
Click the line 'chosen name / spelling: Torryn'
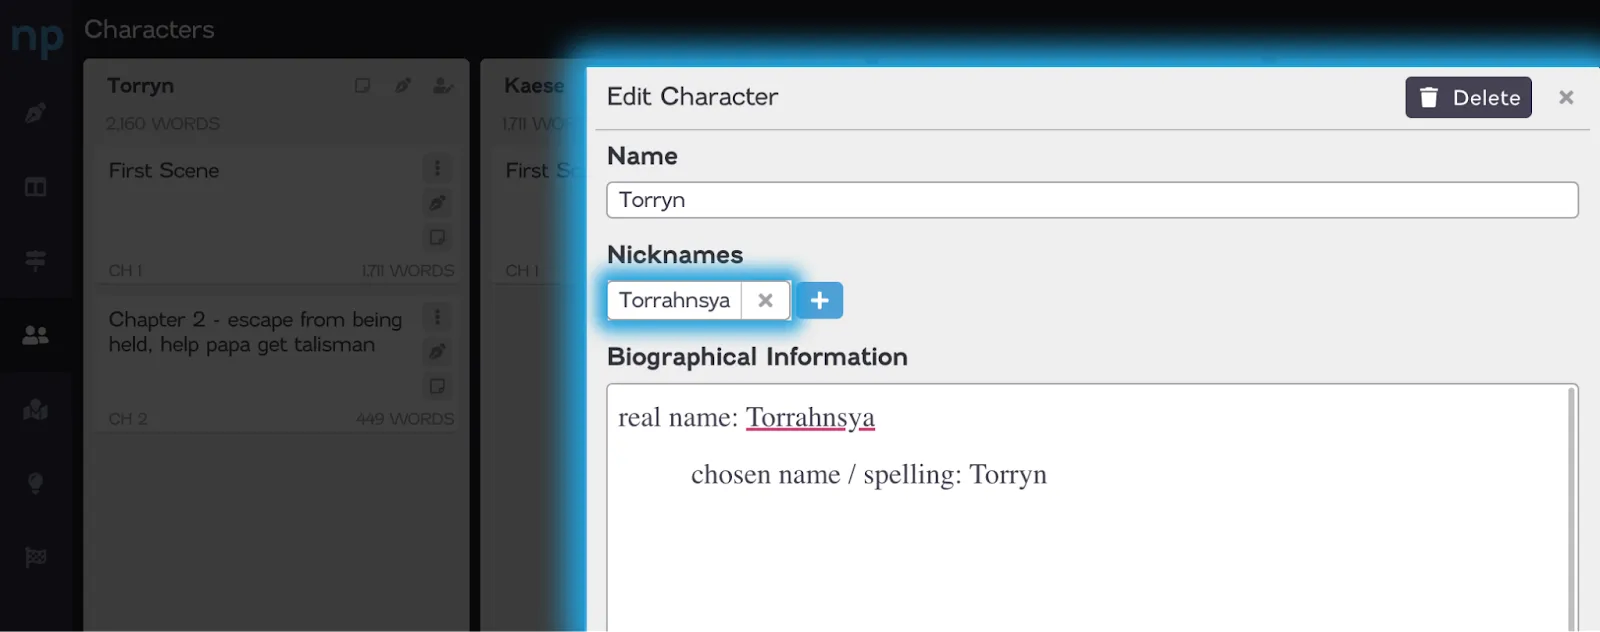coord(868,475)
